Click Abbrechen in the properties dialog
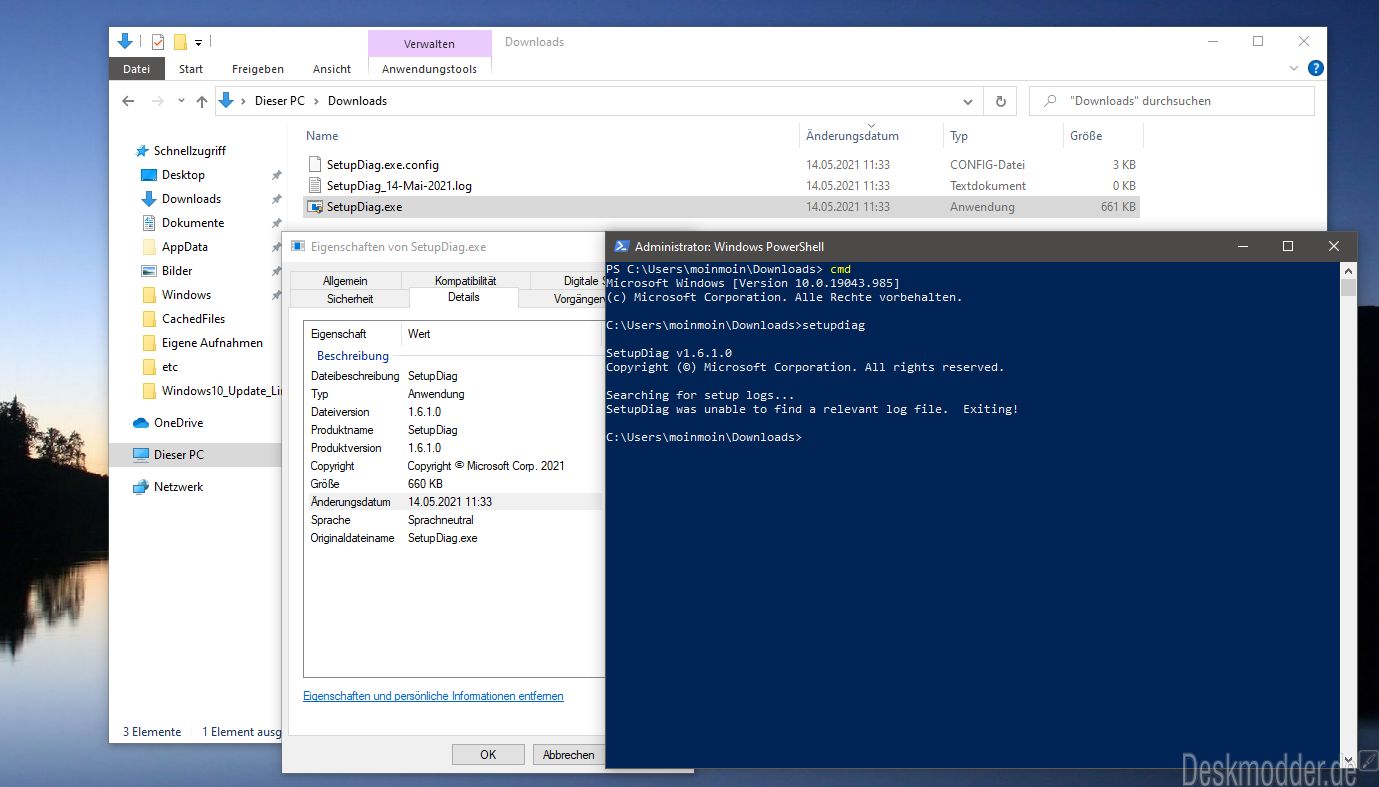1379x787 pixels. 568,755
